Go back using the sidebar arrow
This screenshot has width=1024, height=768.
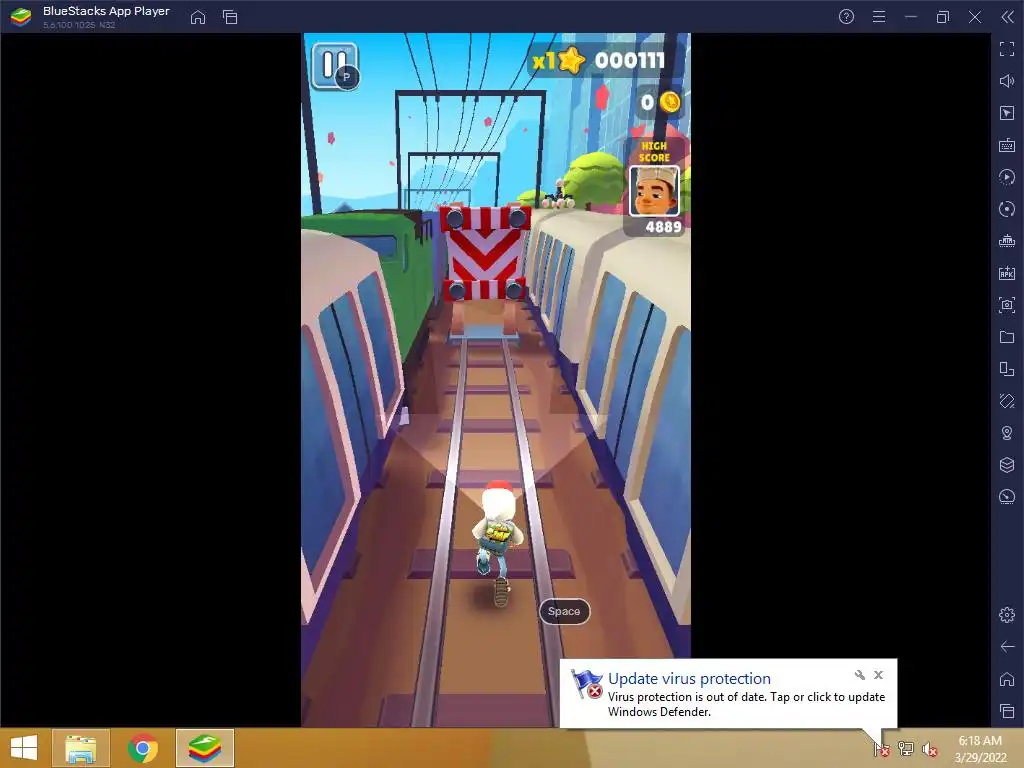point(1007,647)
